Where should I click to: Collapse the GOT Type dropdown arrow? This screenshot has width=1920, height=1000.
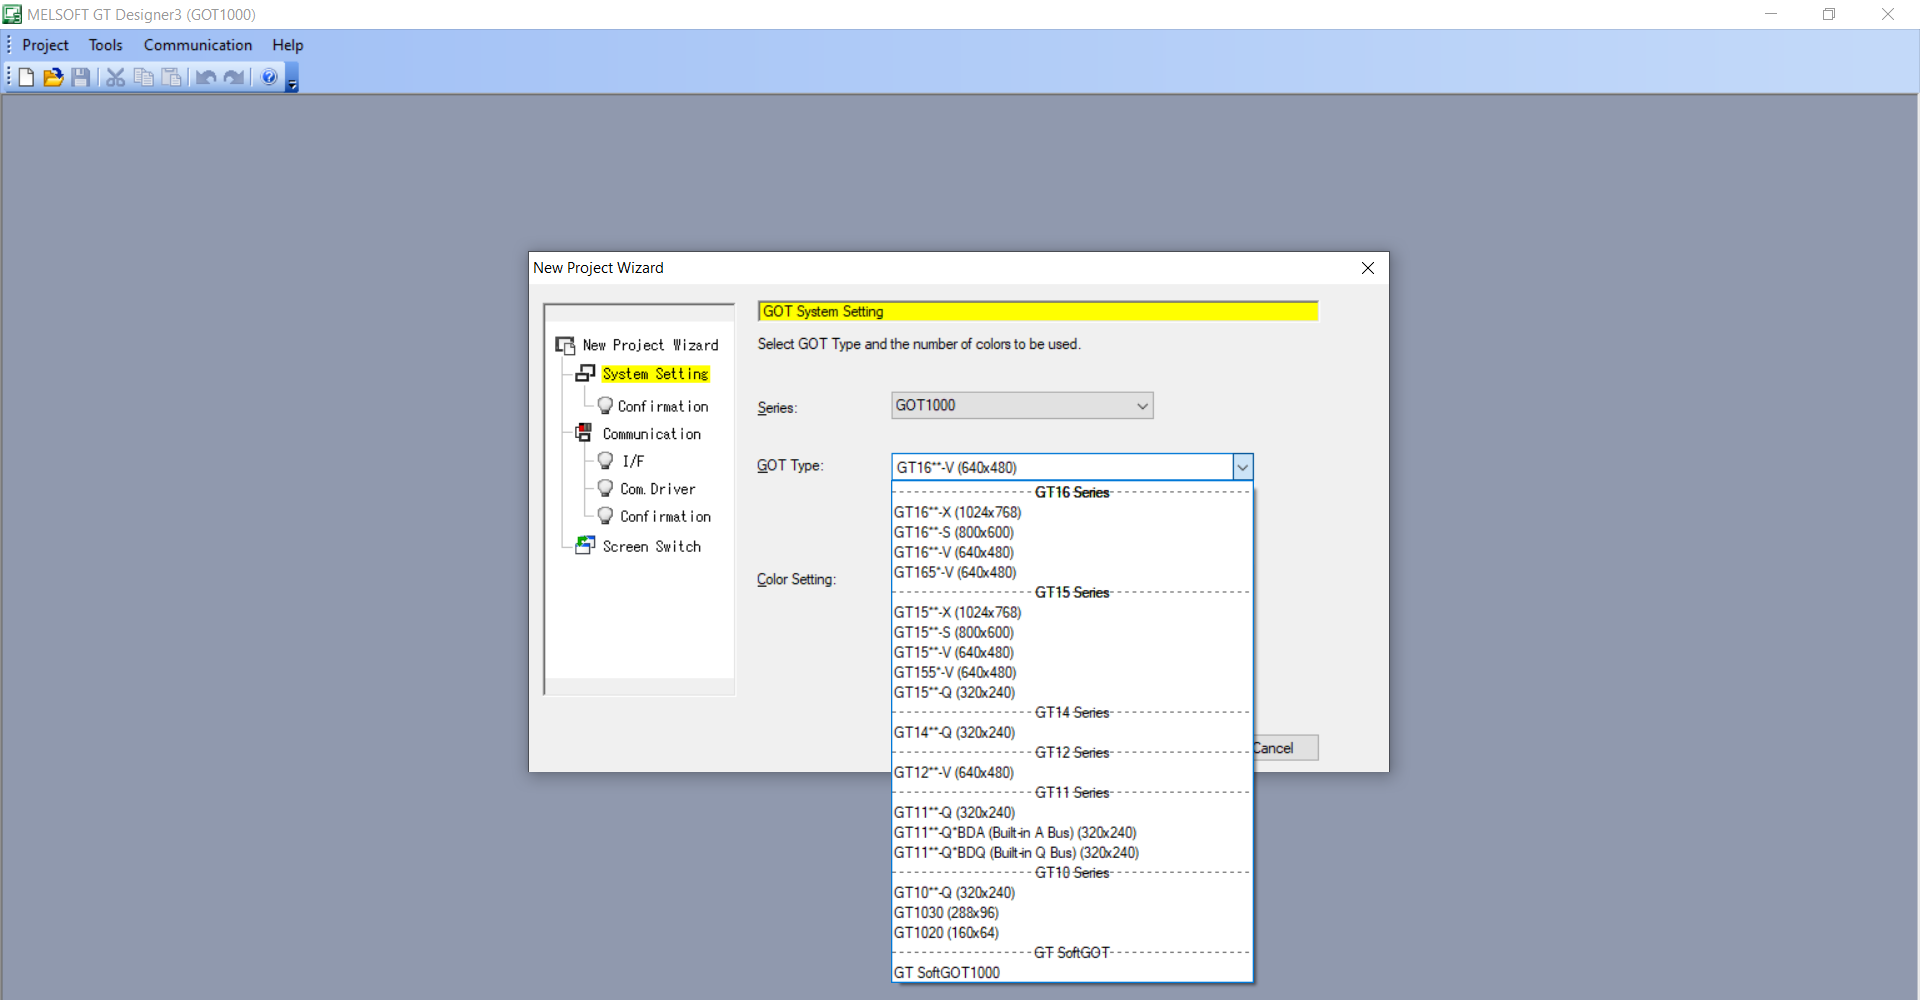tap(1242, 467)
